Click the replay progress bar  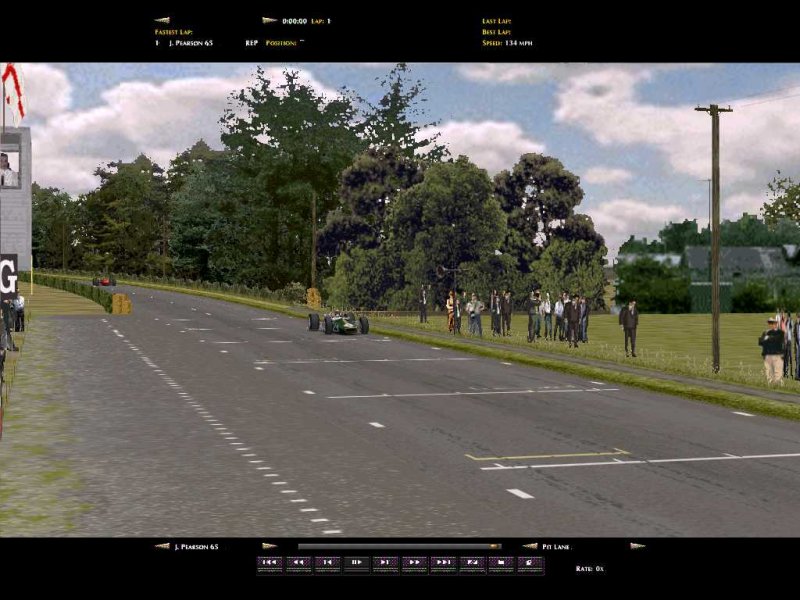click(399, 546)
